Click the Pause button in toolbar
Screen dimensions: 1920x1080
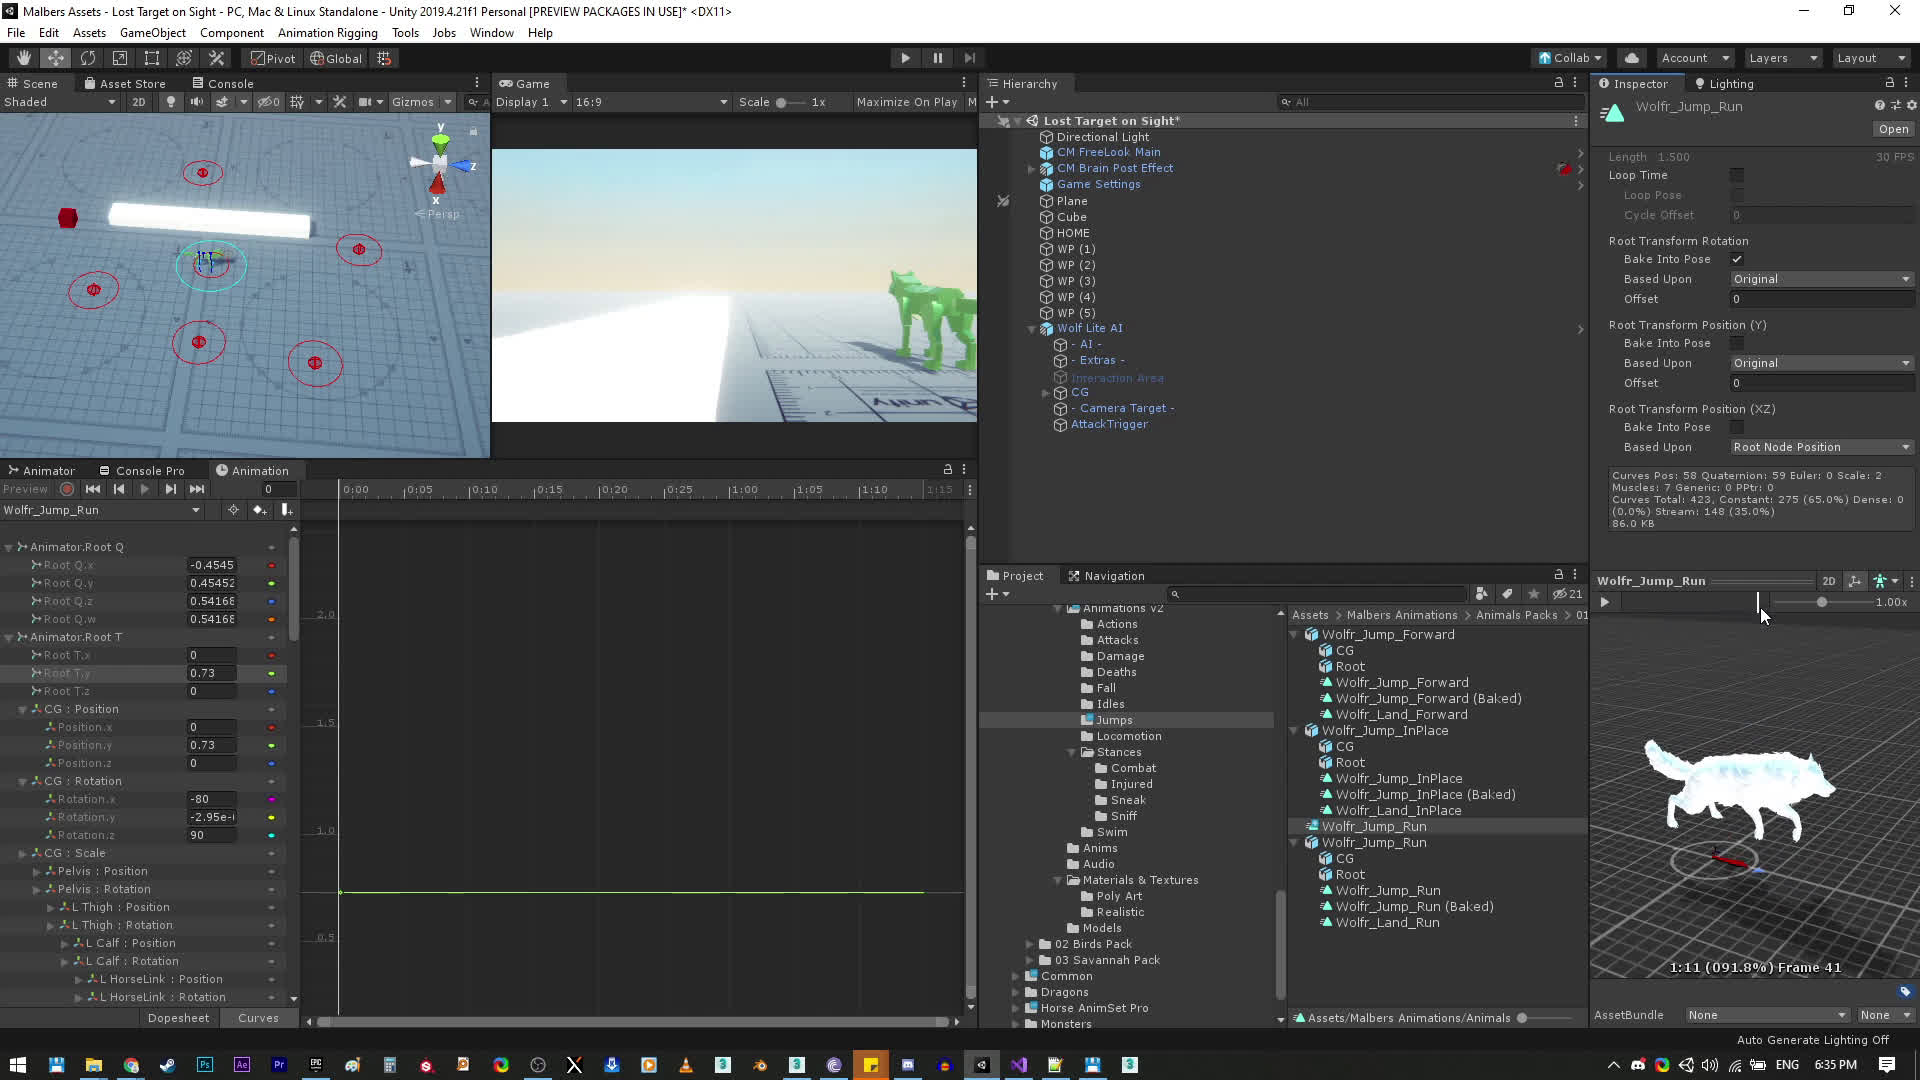tap(937, 58)
